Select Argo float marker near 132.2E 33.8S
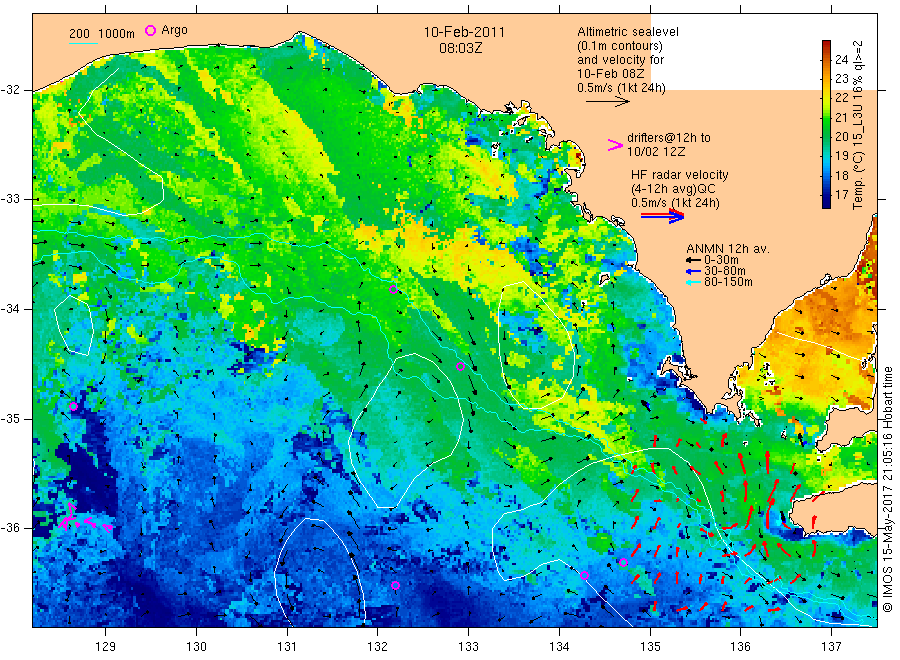 pos(393,289)
